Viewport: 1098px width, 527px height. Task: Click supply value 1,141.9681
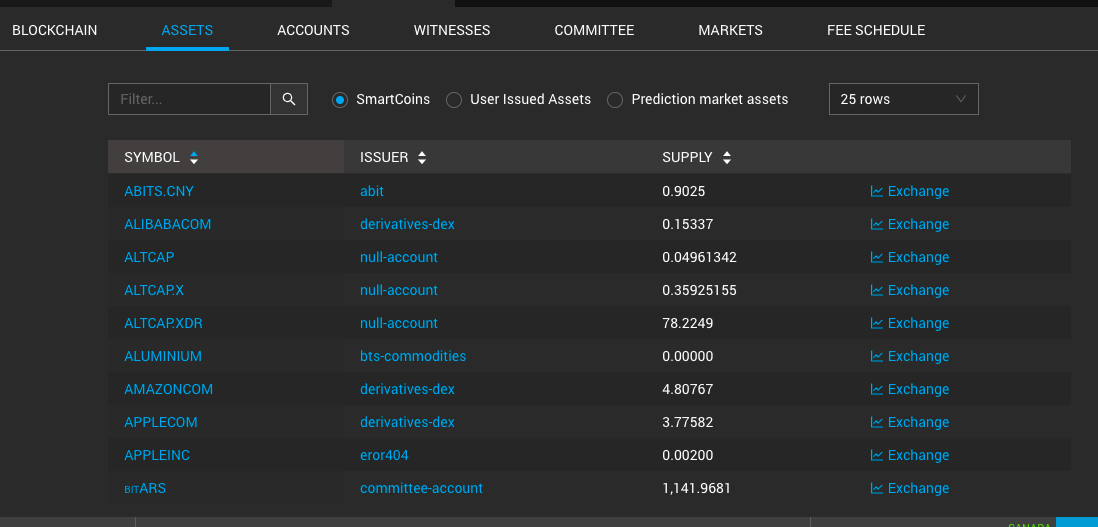point(696,488)
